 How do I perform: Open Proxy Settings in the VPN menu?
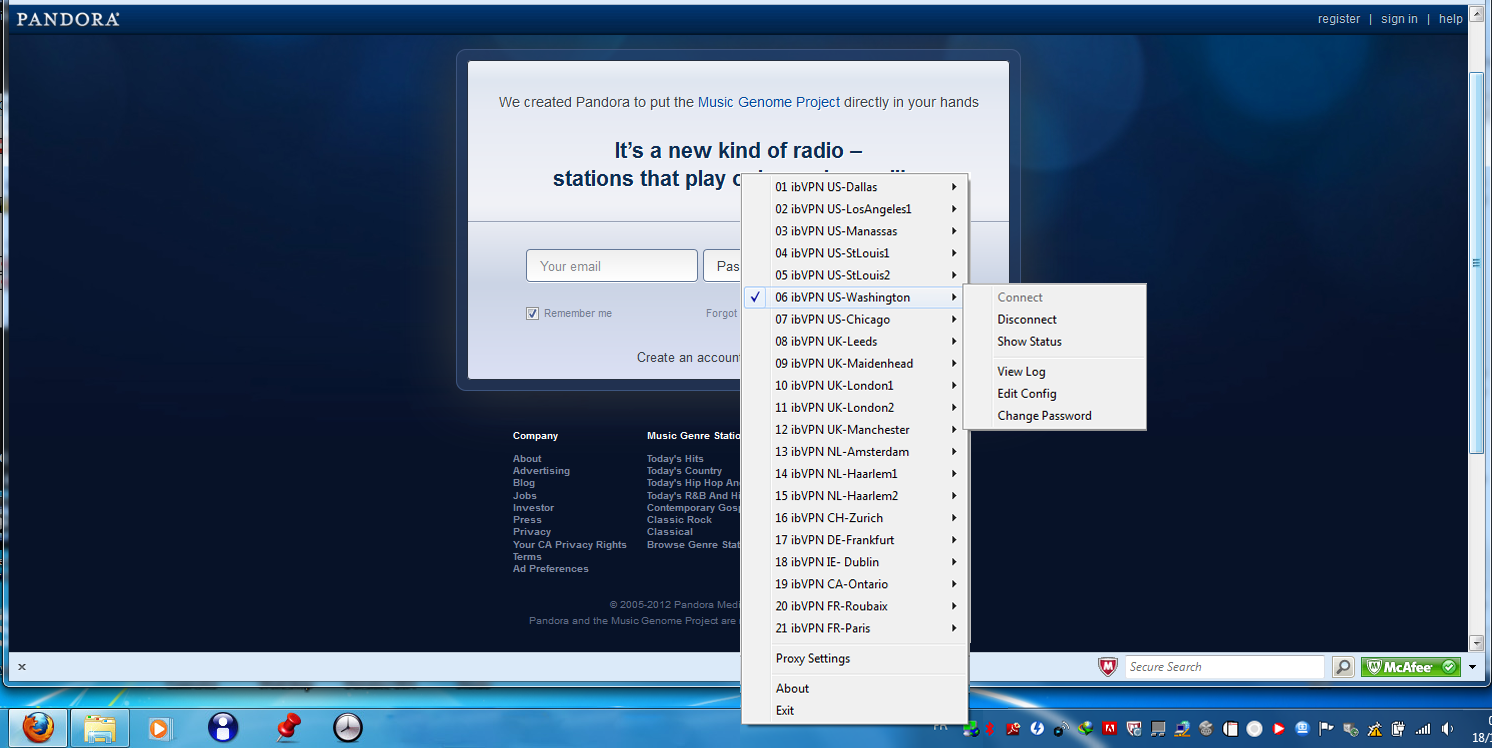[x=855, y=659]
